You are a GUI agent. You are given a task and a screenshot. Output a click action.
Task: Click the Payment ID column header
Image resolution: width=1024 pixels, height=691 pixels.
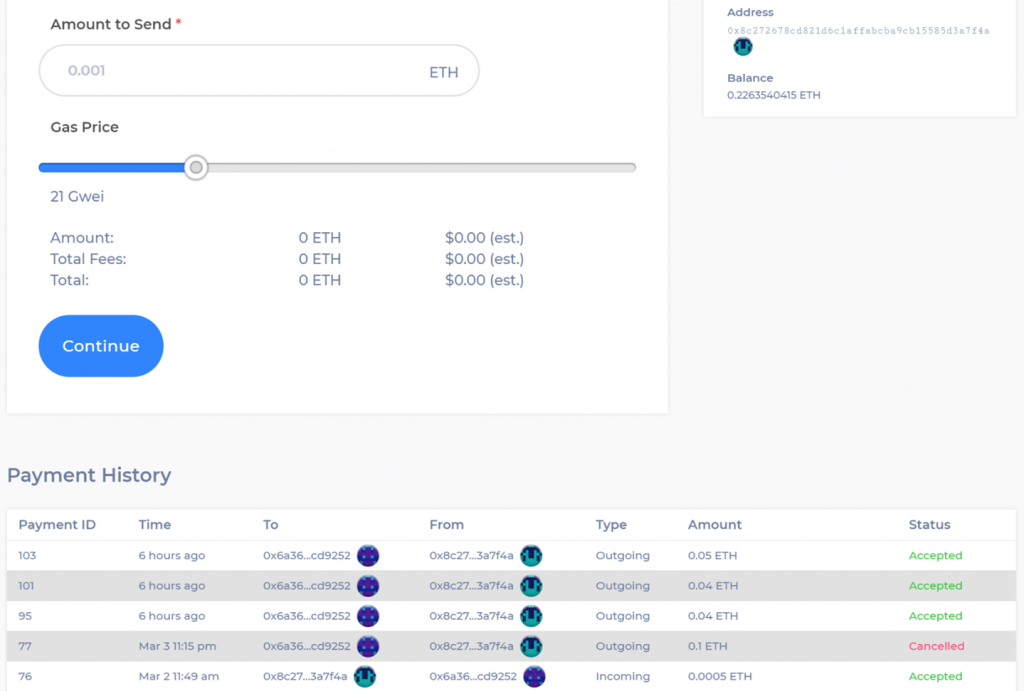pyautogui.click(x=57, y=525)
